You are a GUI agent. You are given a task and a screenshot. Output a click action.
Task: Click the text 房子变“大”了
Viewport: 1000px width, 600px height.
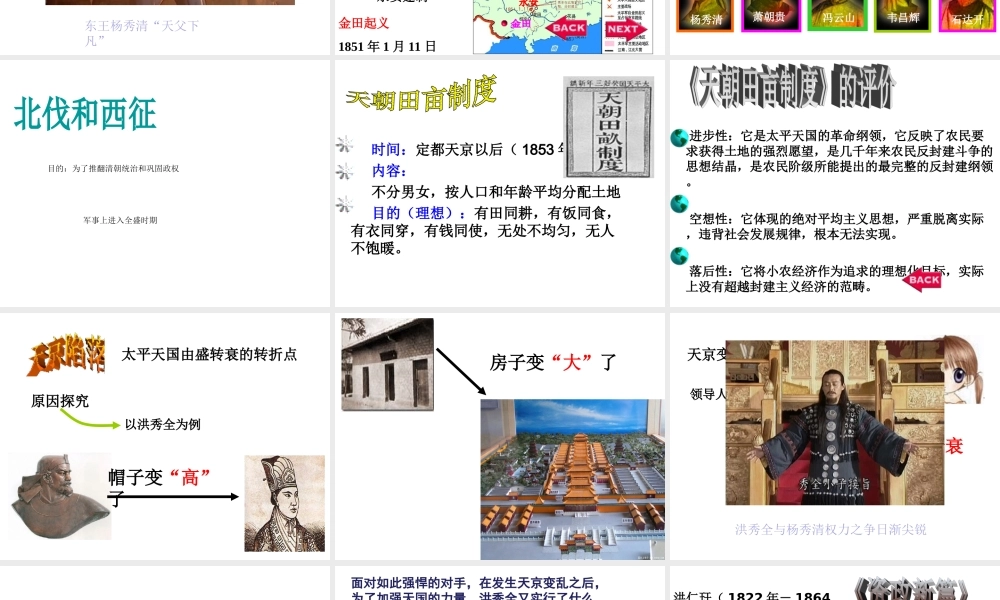(553, 362)
